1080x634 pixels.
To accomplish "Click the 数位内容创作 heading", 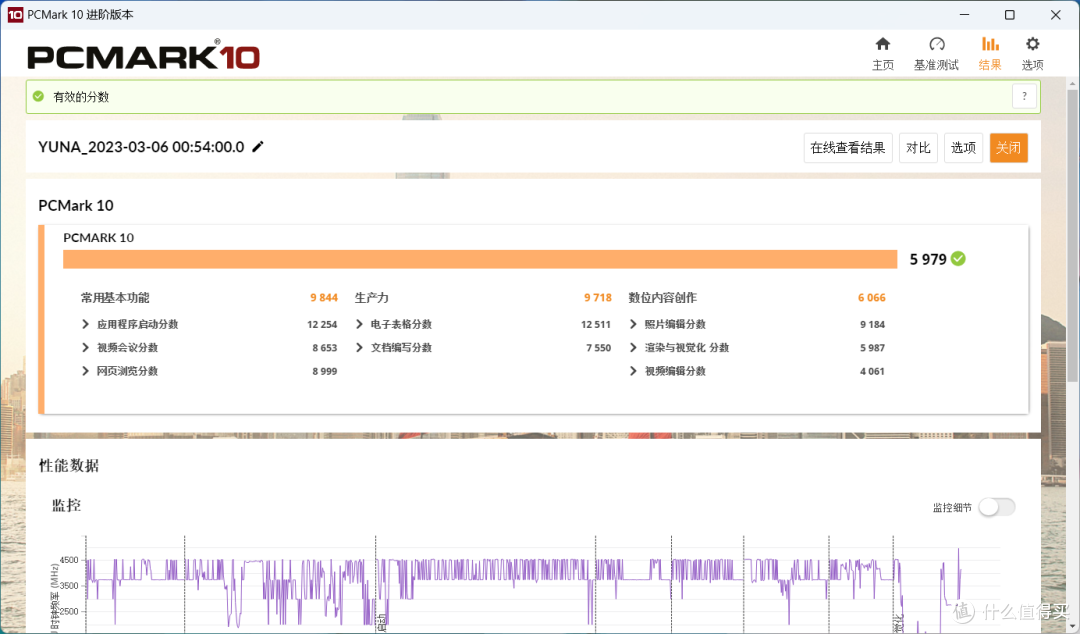I will pyautogui.click(x=663, y=298).
